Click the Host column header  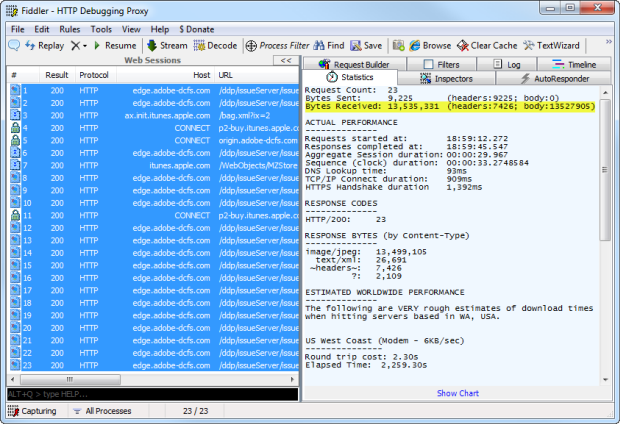point(201,75)
